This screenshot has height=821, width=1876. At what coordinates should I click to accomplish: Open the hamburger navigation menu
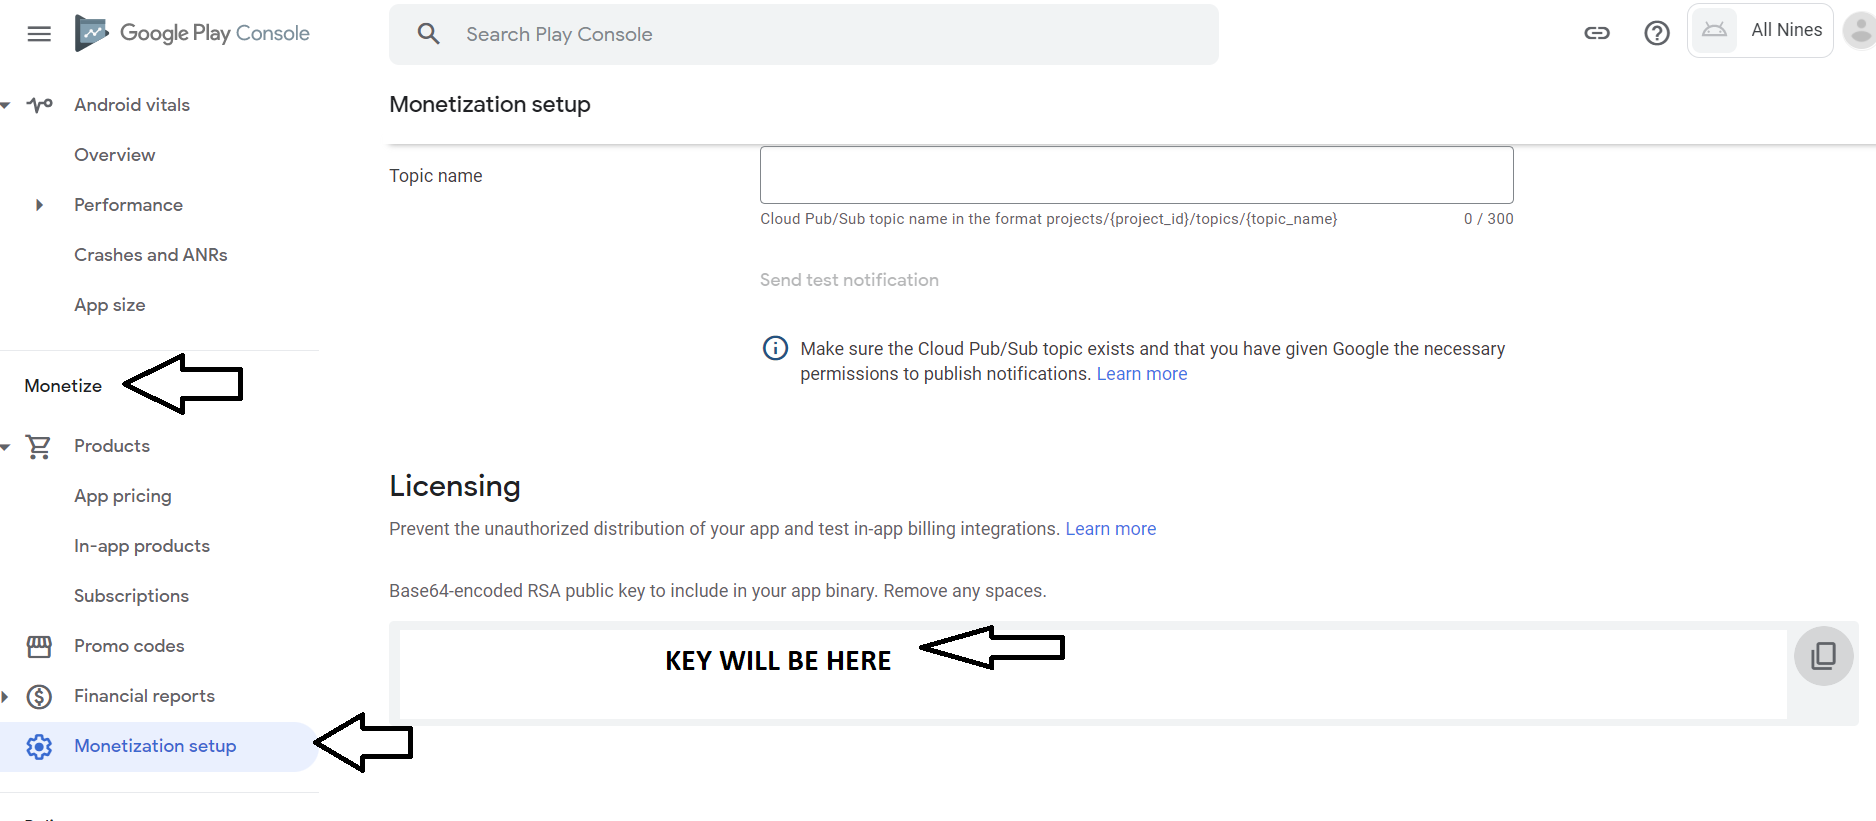[x=39, y=34]
